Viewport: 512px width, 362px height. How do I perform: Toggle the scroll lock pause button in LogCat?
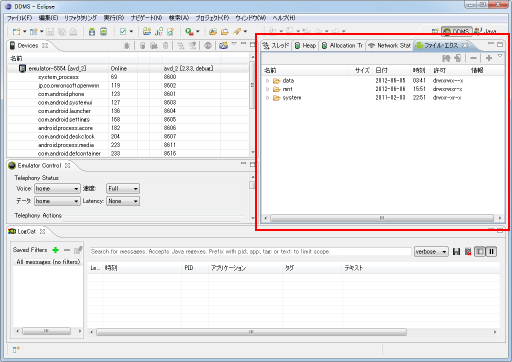pyautogui.click(x=491, y=252)
